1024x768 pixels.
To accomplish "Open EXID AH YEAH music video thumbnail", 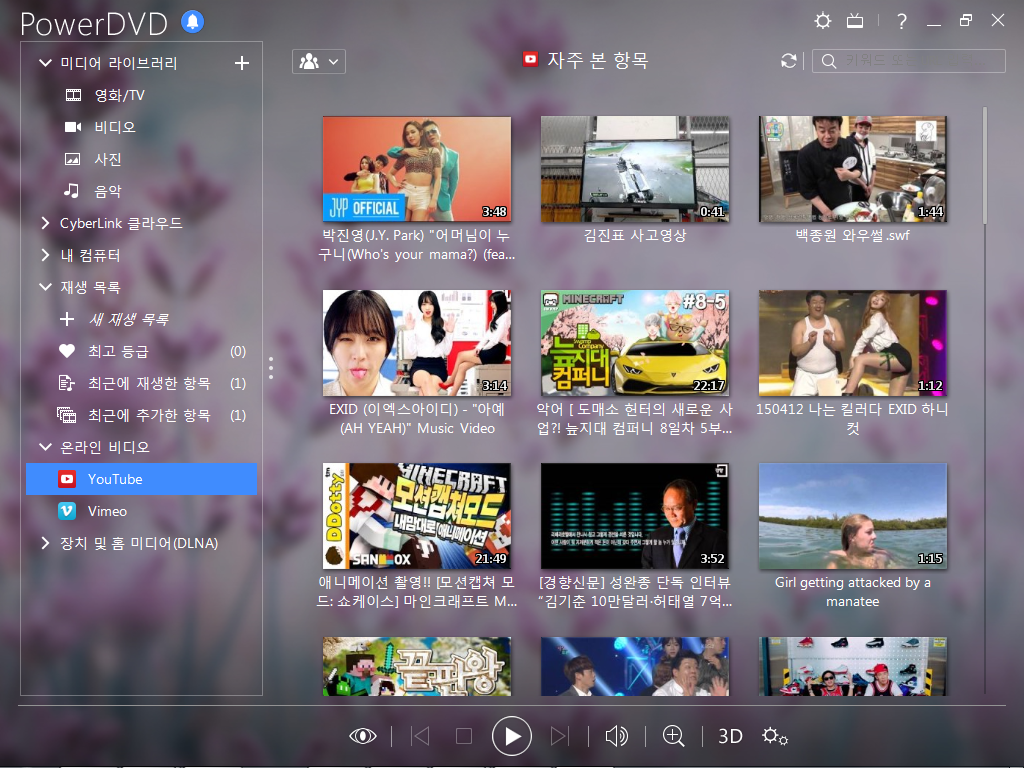I will pyautogui.click(x=417, y=343).
